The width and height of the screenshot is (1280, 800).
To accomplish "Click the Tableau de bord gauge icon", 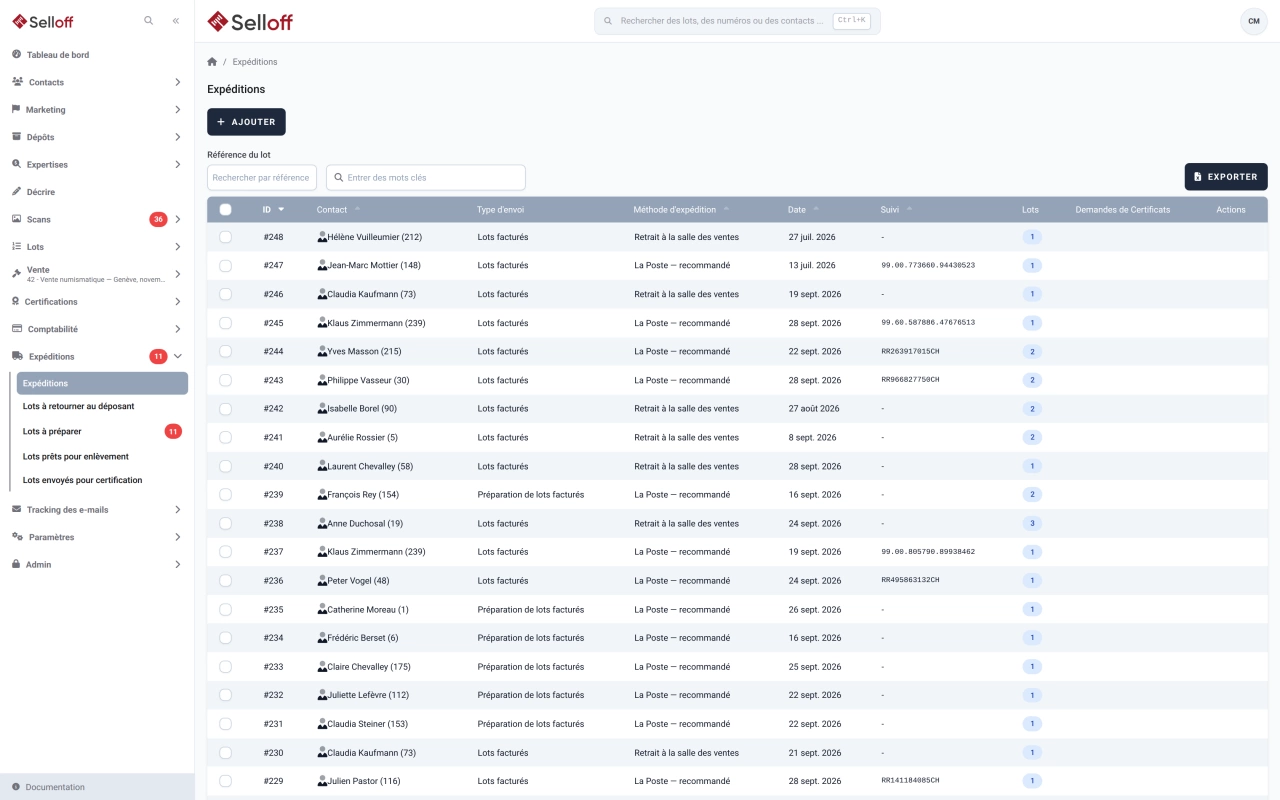I will point(16,54).
